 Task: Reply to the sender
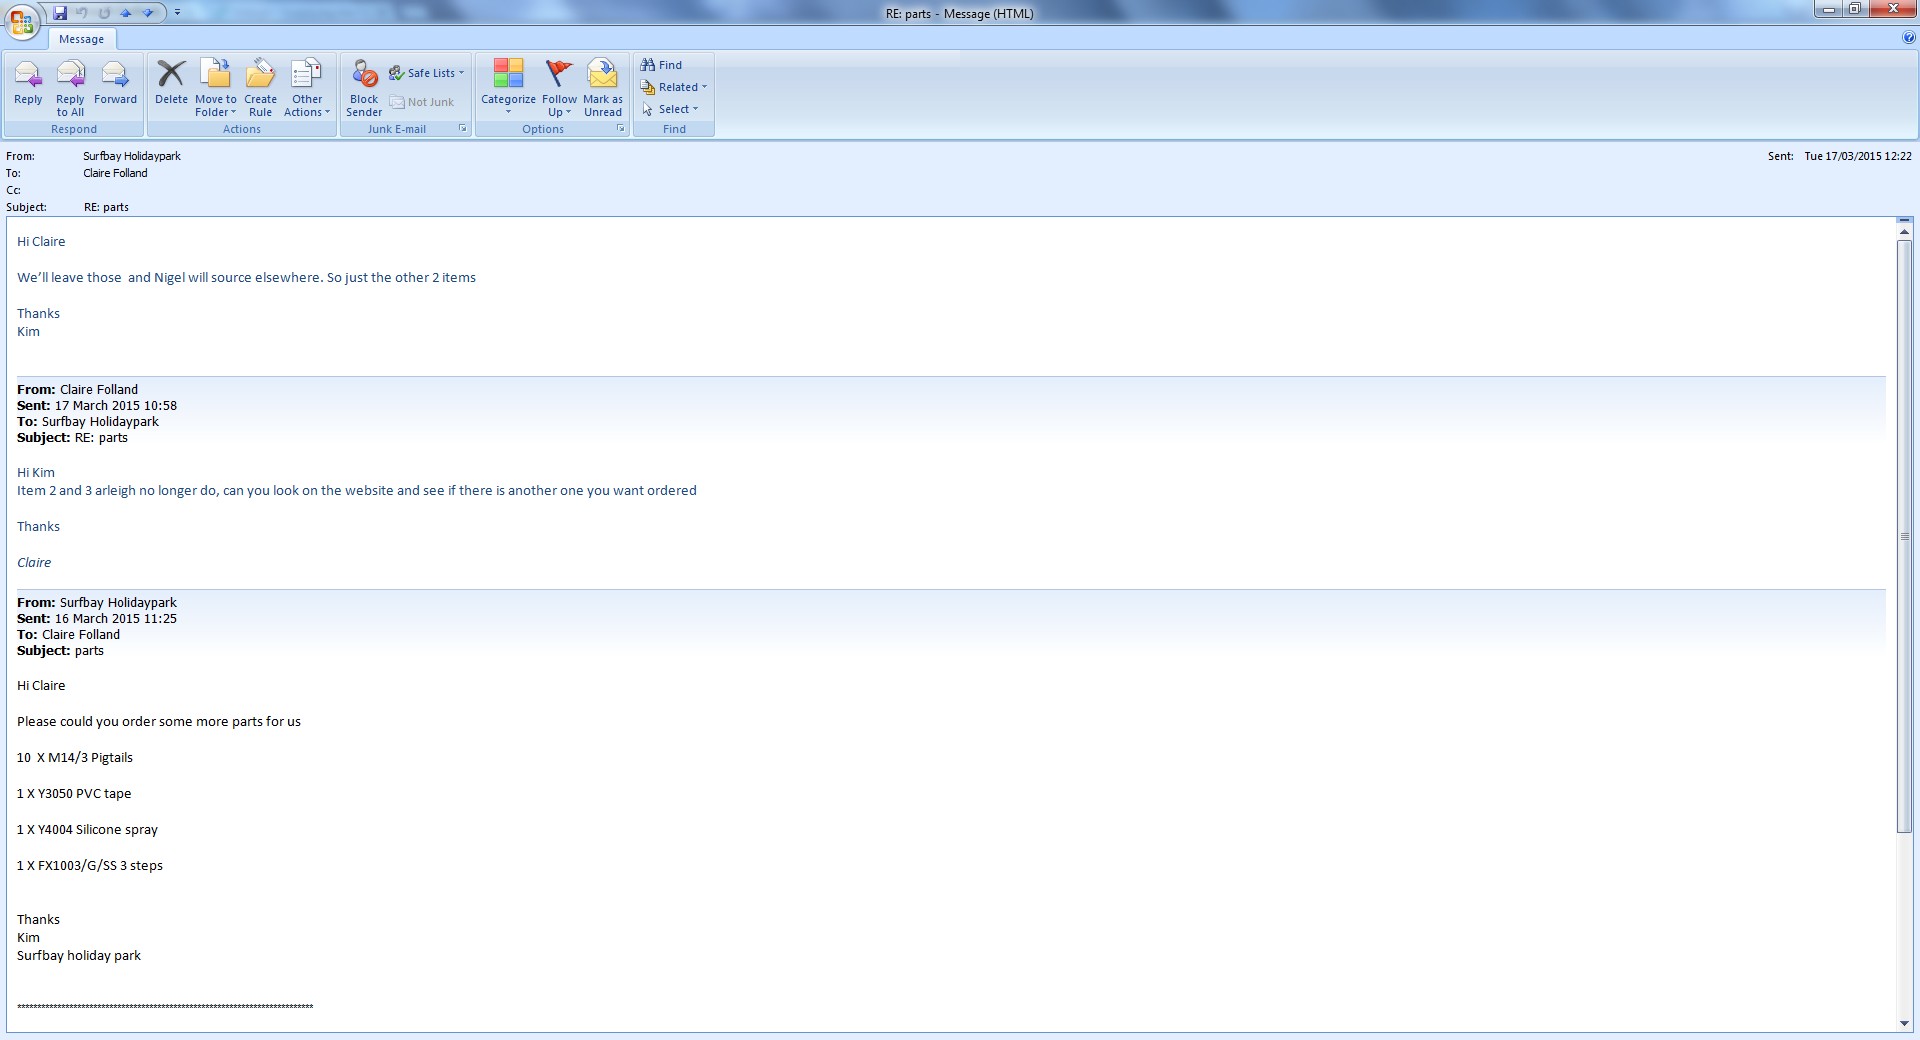pyautogui.click(x=28, y=87)
